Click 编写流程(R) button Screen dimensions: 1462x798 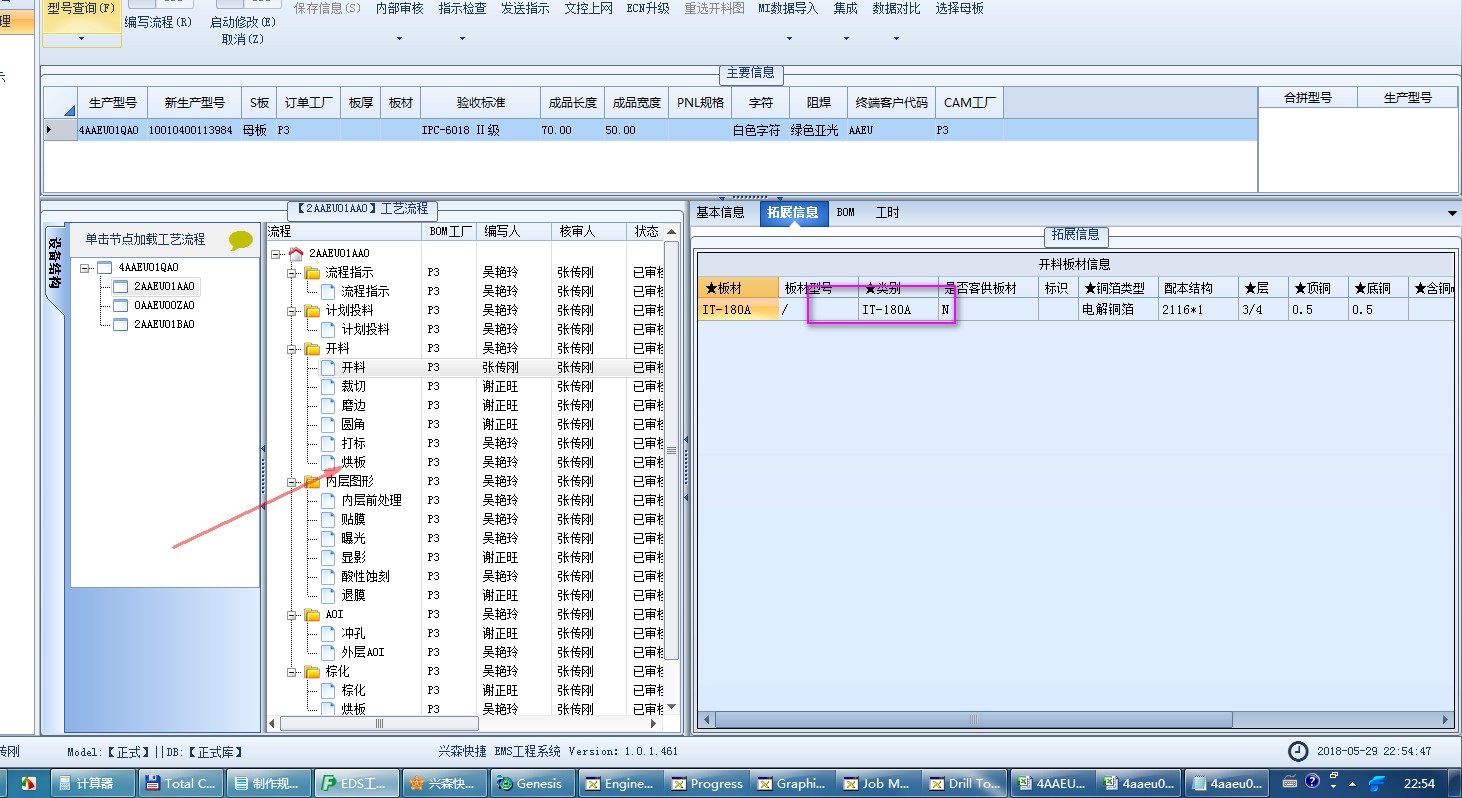[x=159, y=22]
